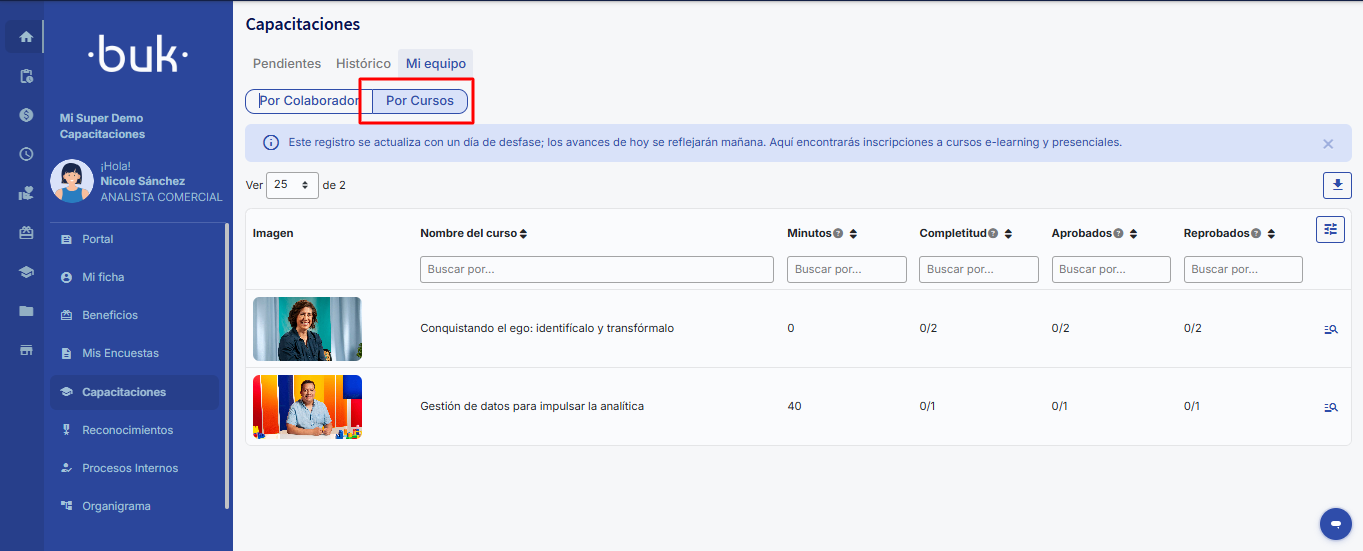1363x551 pixels.
Task: Open the graduation cap icon in left rail
Action: coord(26,272)
